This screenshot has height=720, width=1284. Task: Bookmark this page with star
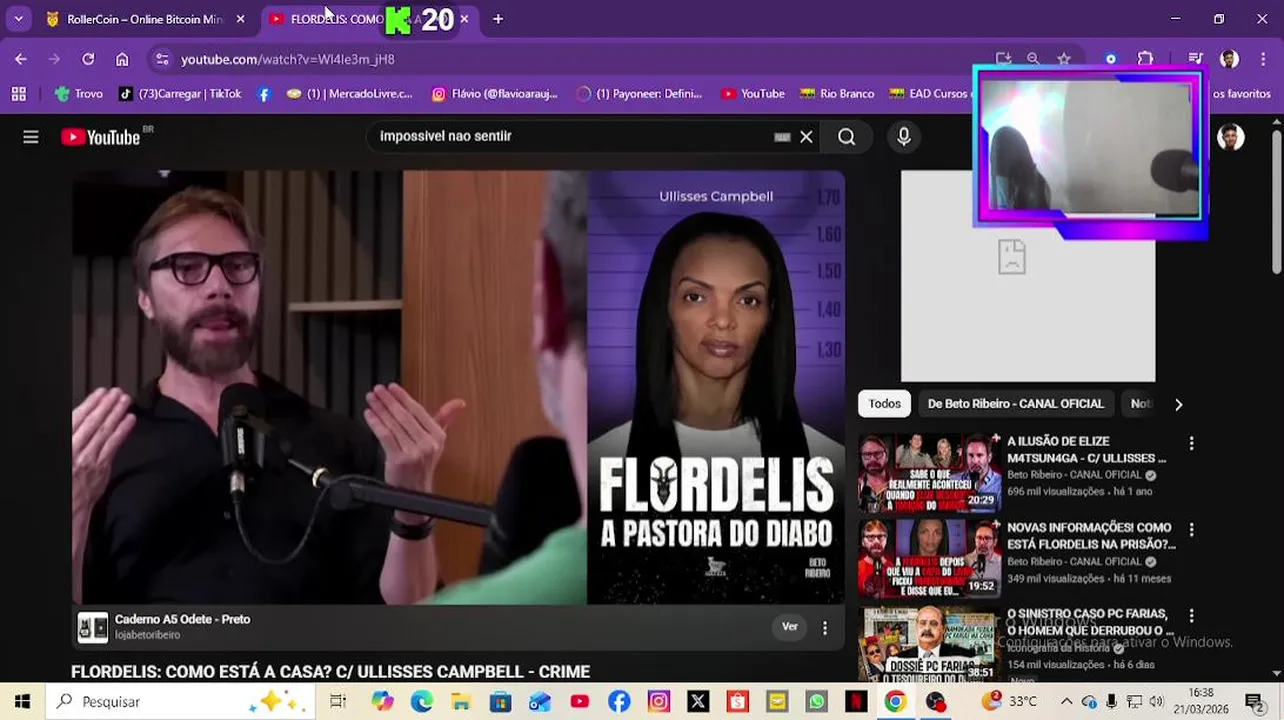(1064, 59)
